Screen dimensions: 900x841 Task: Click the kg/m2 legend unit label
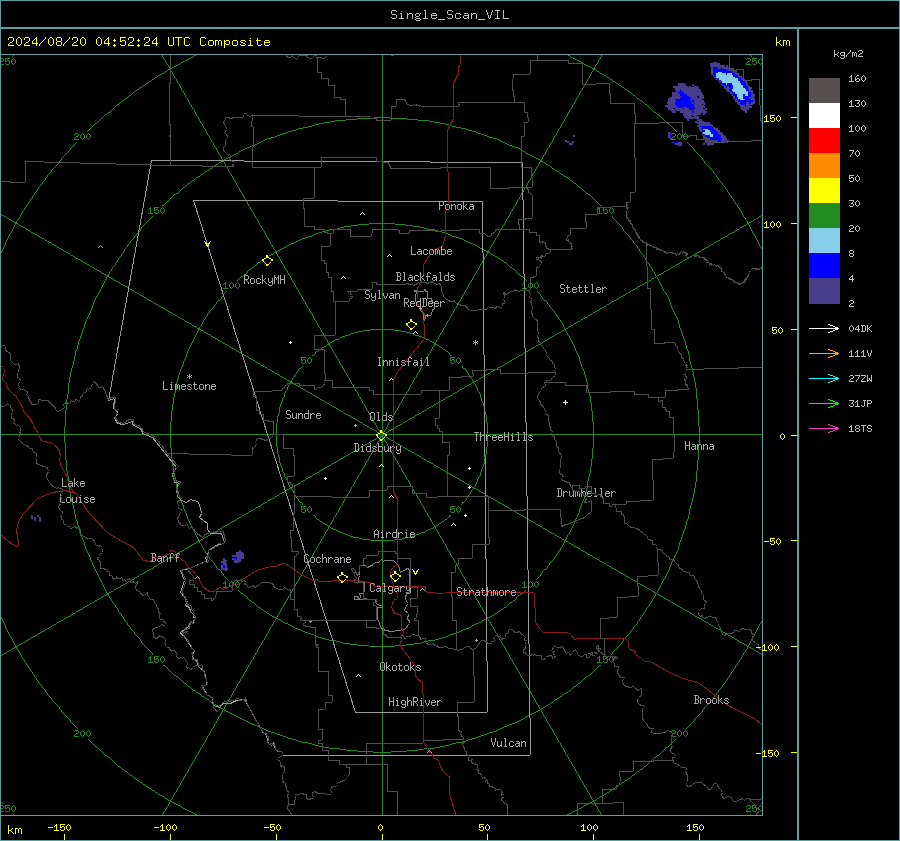coord(848,54)
